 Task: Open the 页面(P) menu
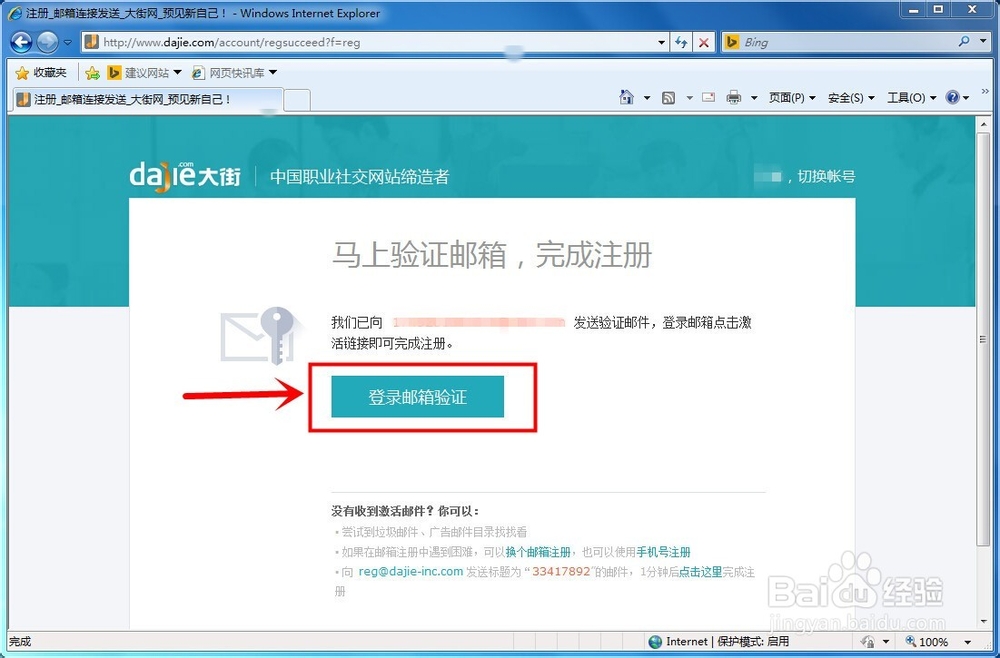792,98
